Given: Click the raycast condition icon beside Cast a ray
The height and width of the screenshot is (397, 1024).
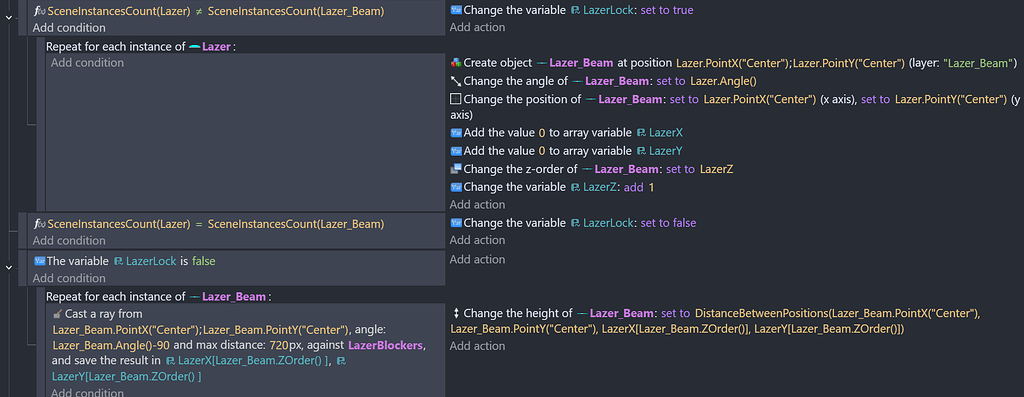Looking at the screenshot, I should coord(57,315).
